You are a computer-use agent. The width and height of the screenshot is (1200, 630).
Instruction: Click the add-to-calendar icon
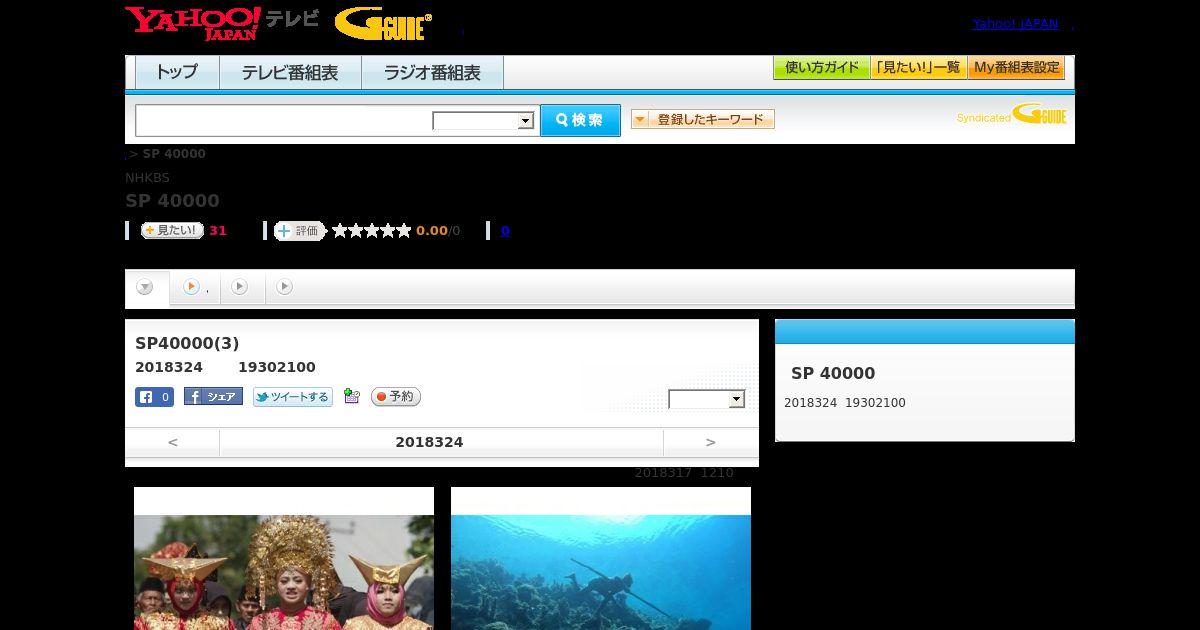pyautogui.click(x=351, y=396)
